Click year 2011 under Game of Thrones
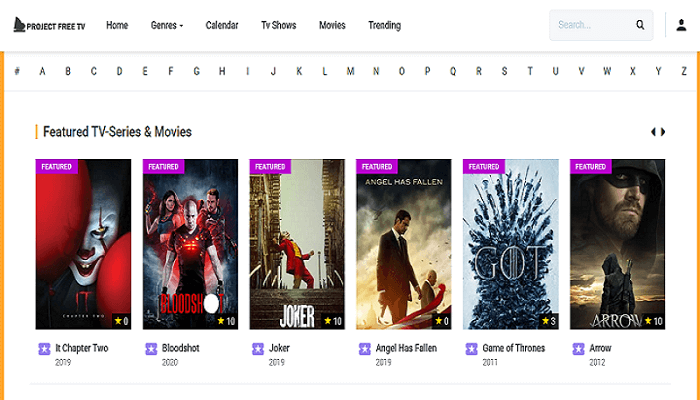Viewport: 700px width, 400px height. (490, 362)
